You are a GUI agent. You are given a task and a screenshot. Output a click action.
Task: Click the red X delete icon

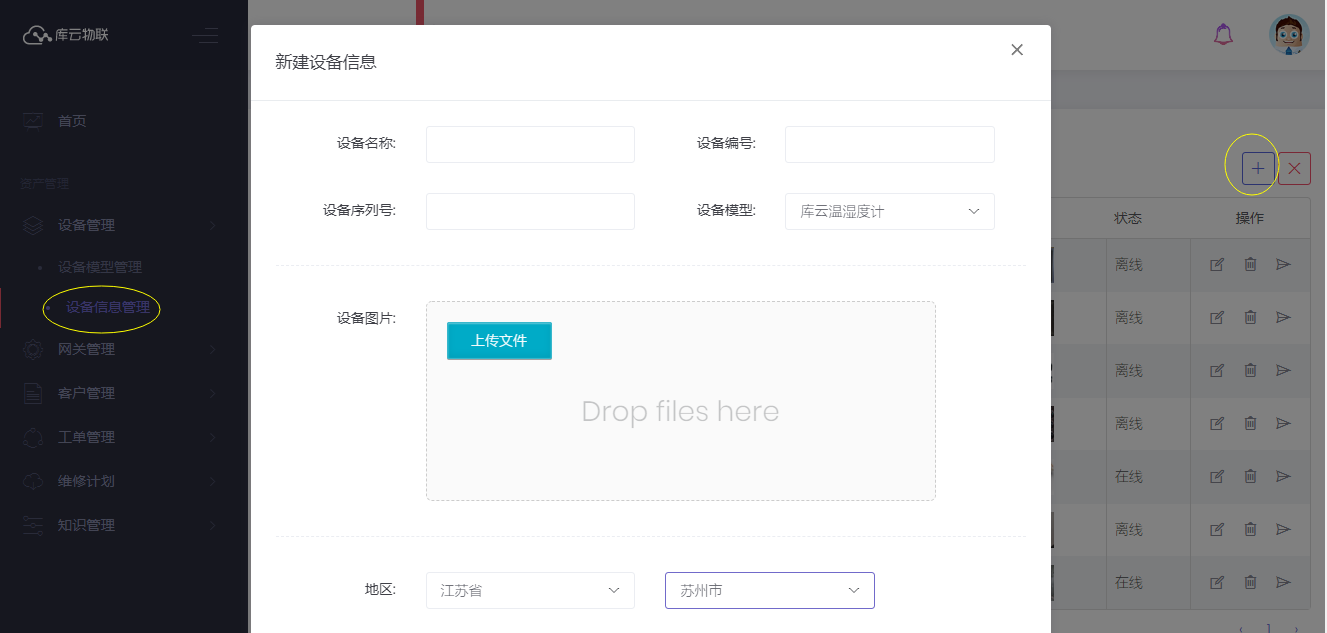pyautogui.click(x=1294, y=169)
